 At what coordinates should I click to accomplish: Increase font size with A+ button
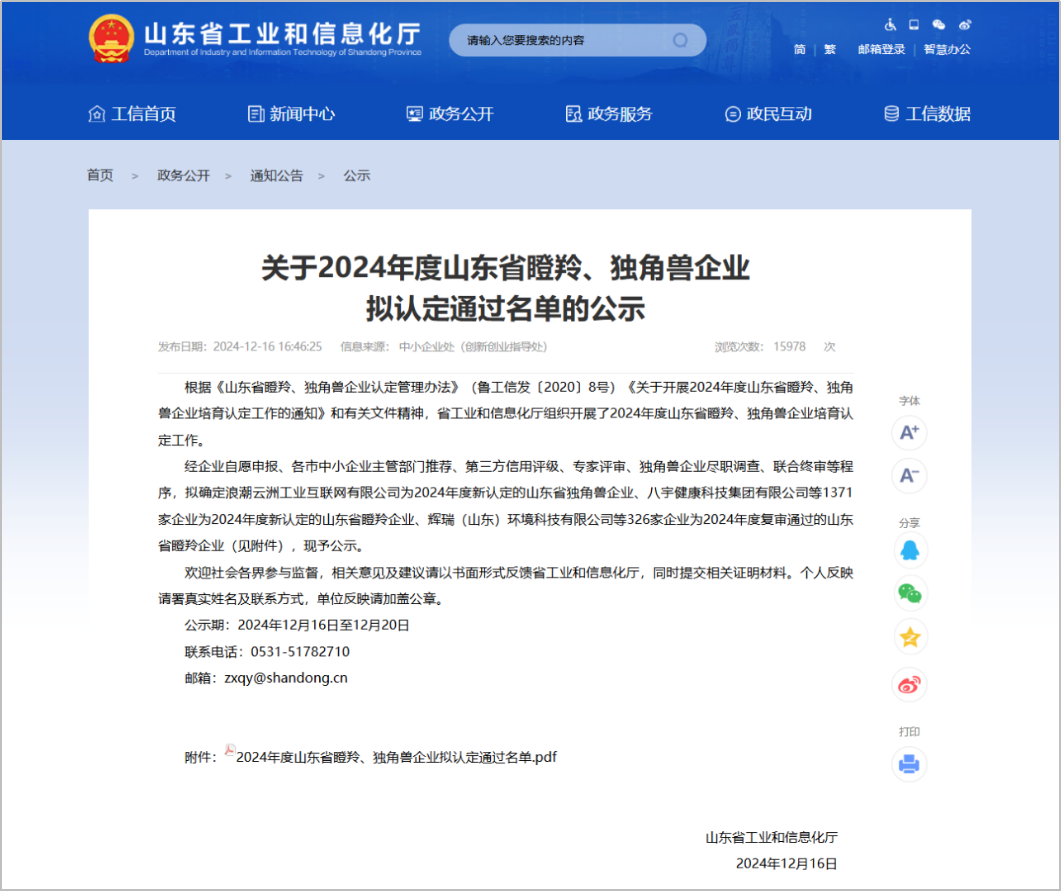pos(909,433)
